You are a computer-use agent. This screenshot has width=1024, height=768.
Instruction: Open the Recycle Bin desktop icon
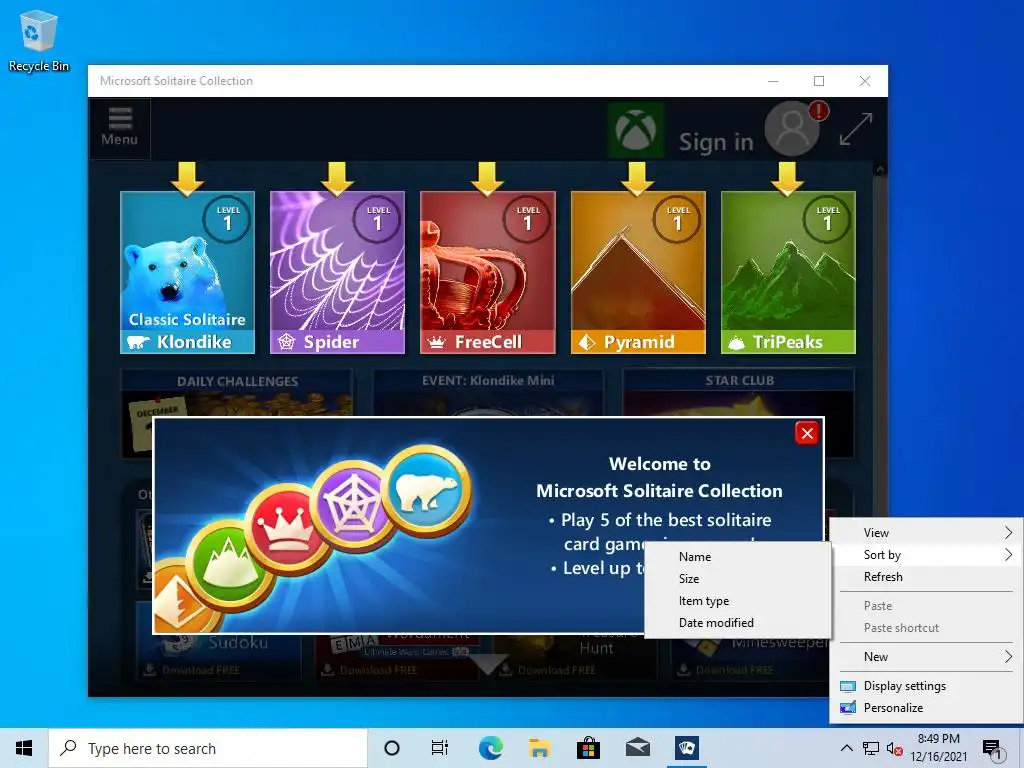point(39,40)
